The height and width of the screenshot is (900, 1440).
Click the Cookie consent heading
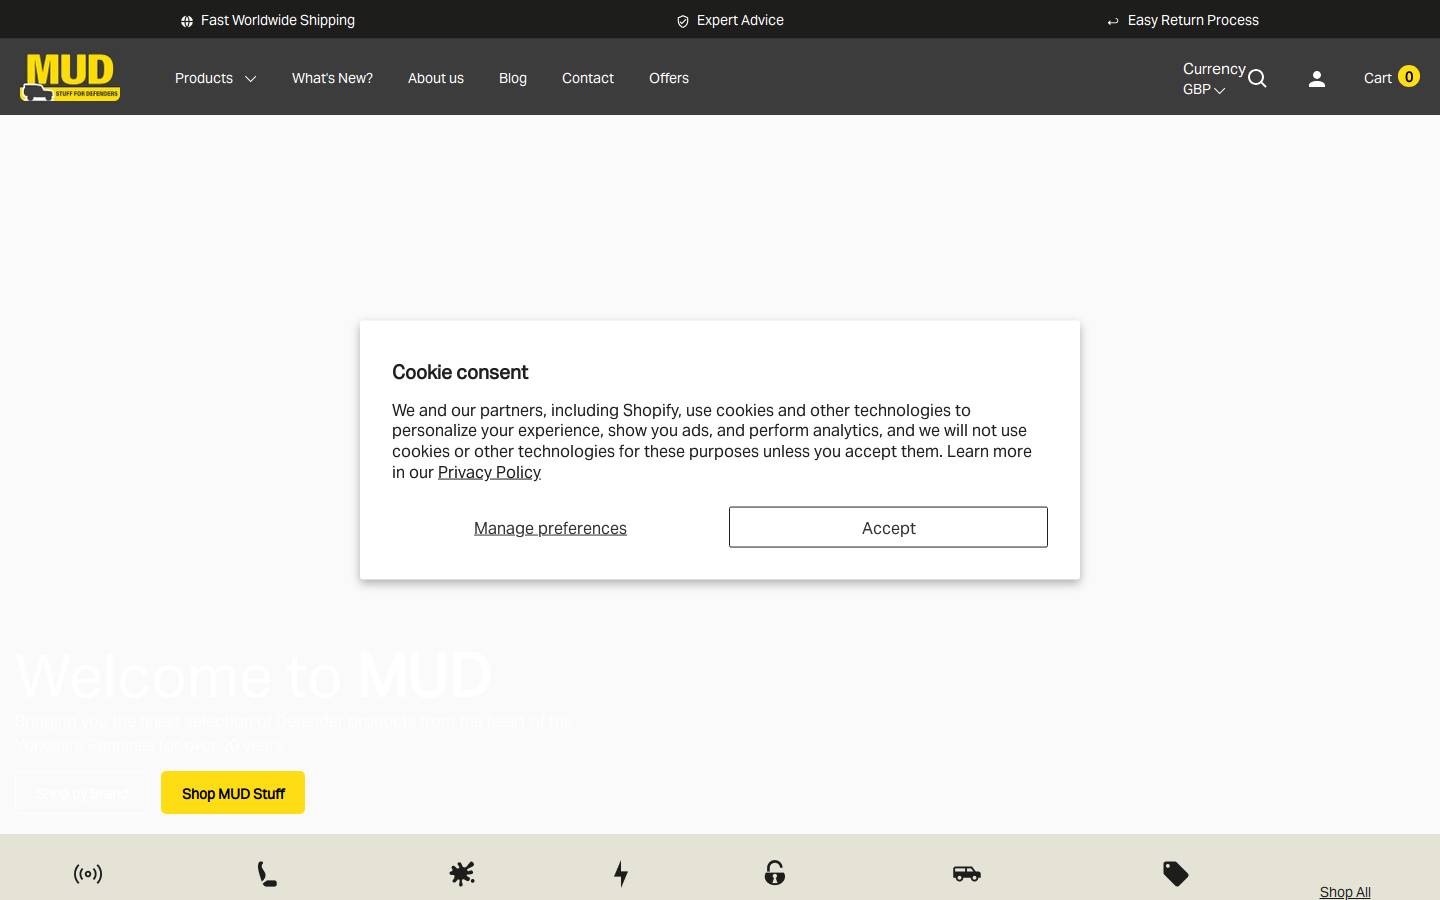pyautogui.click(x=460, y=372)
